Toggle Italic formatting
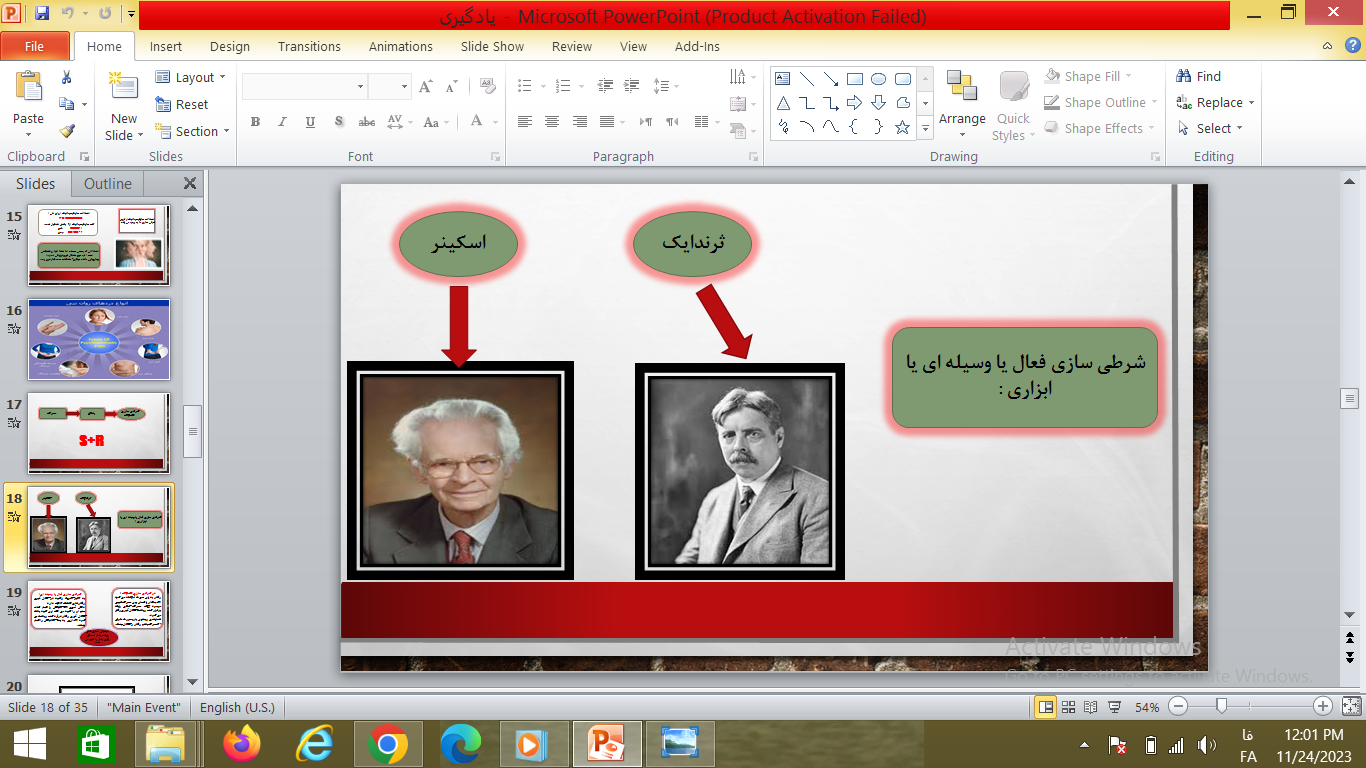Viewport: 1366px width, 768px height. click(x=282, y=122)
